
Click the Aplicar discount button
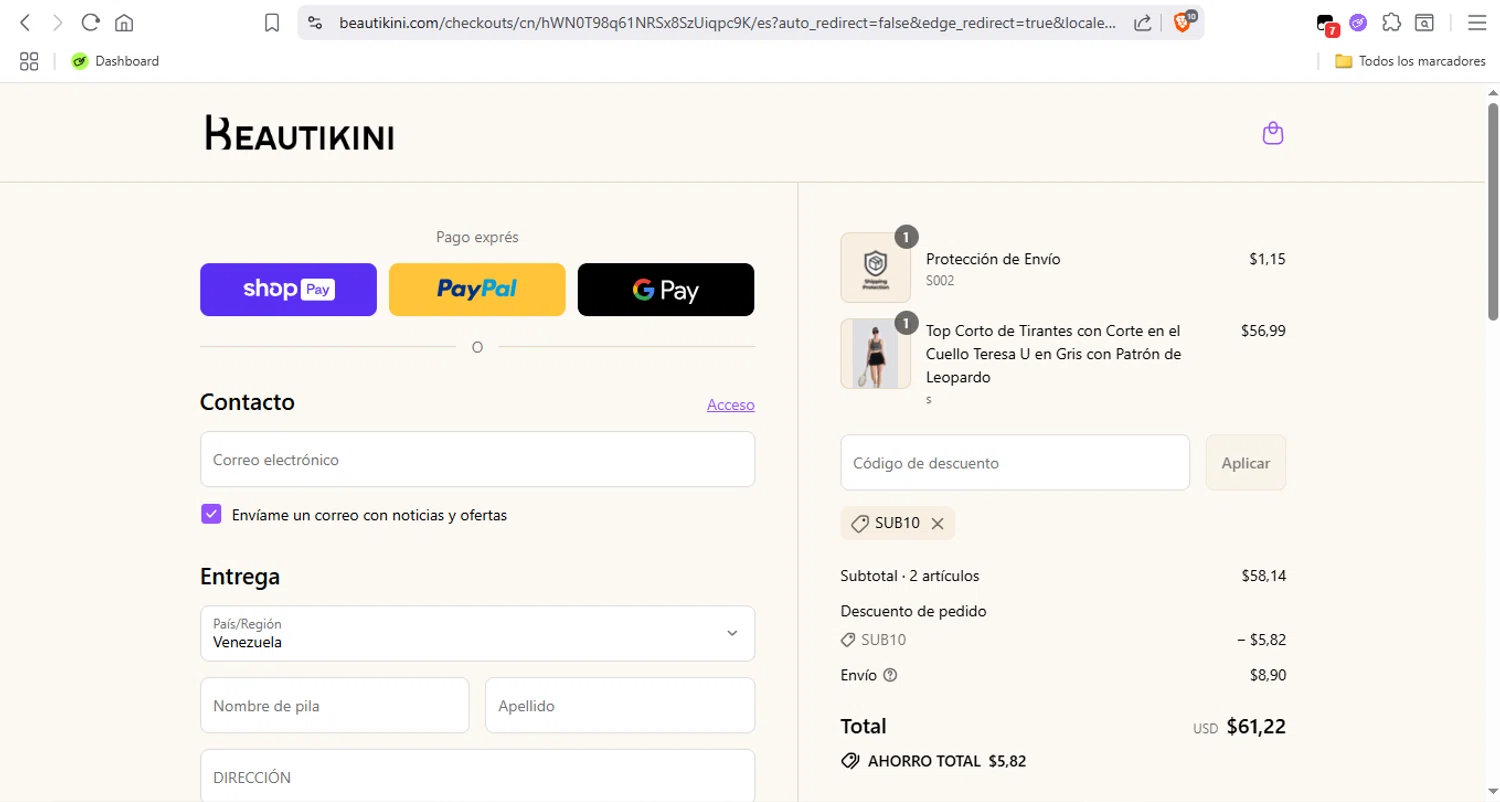[1246, 462]
